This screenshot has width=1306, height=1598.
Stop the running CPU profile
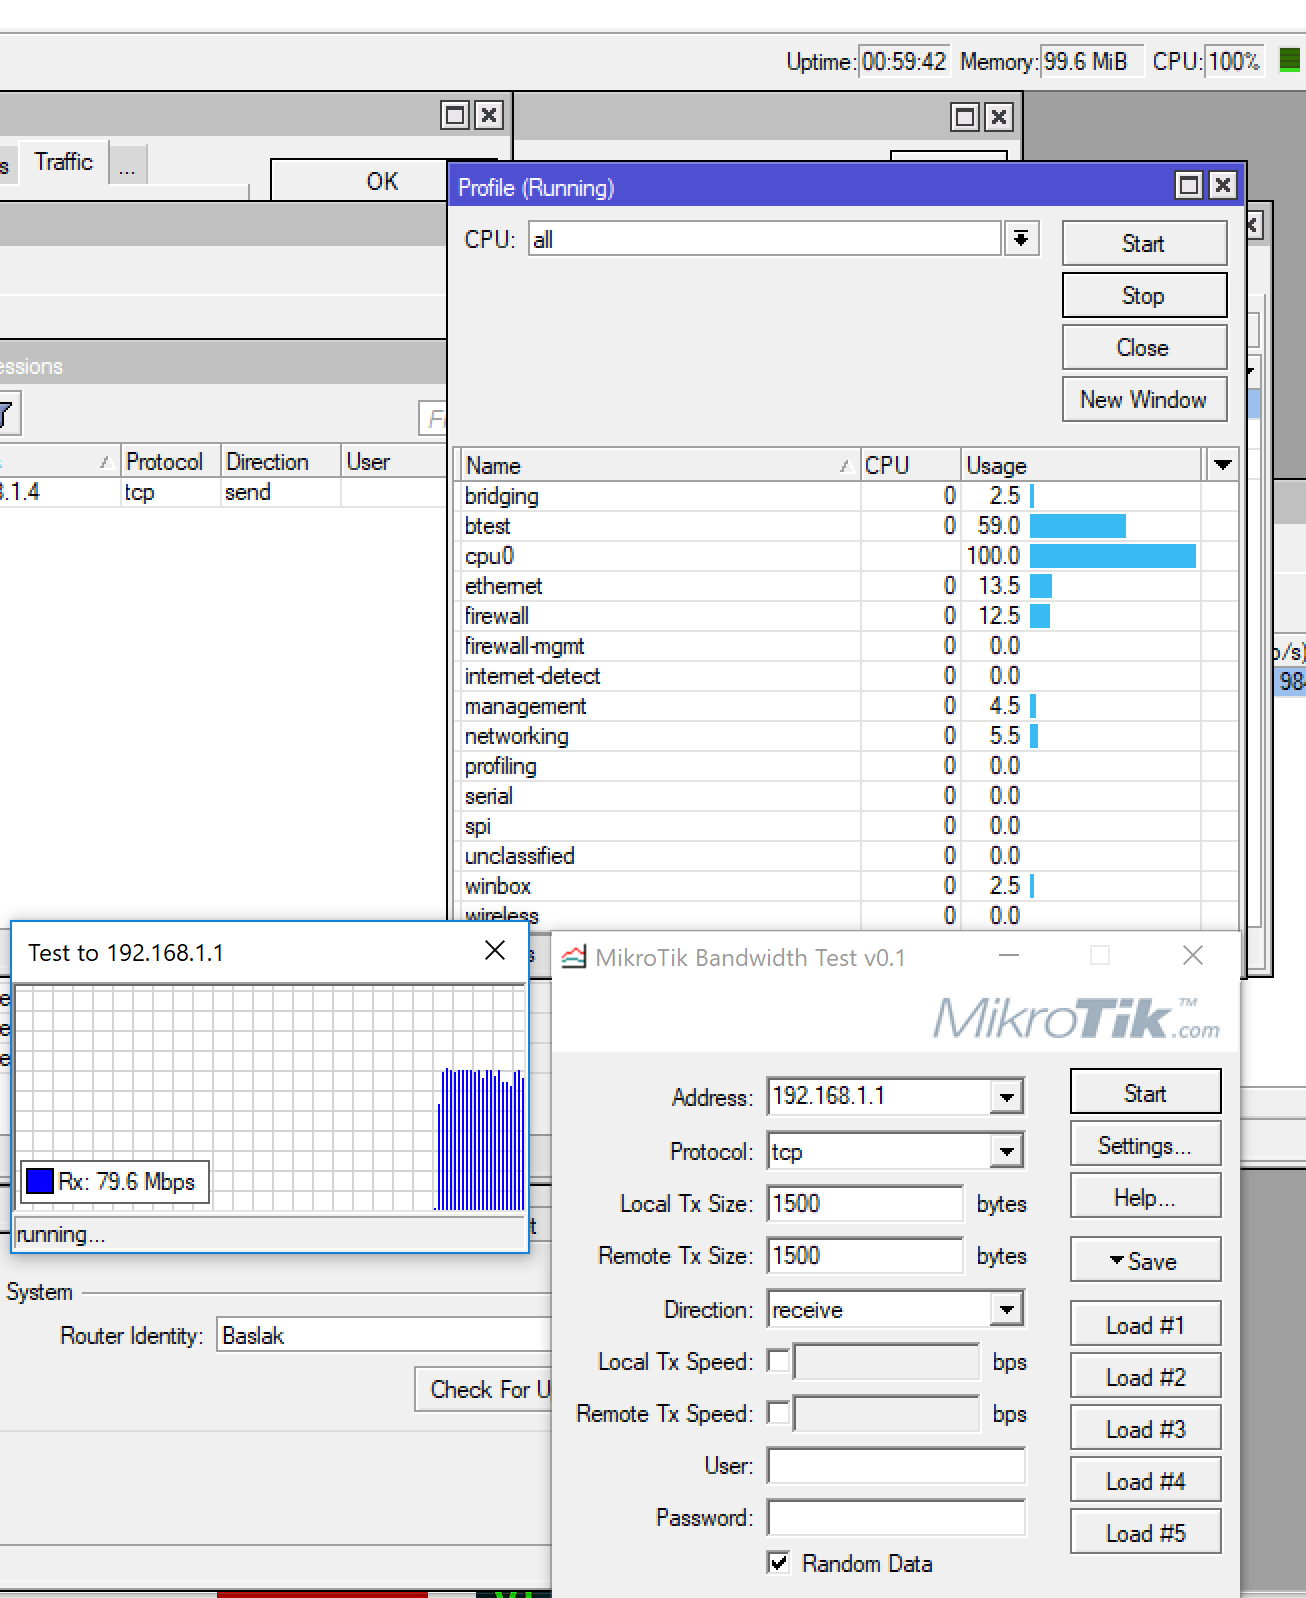click(x=1144, y=296)
